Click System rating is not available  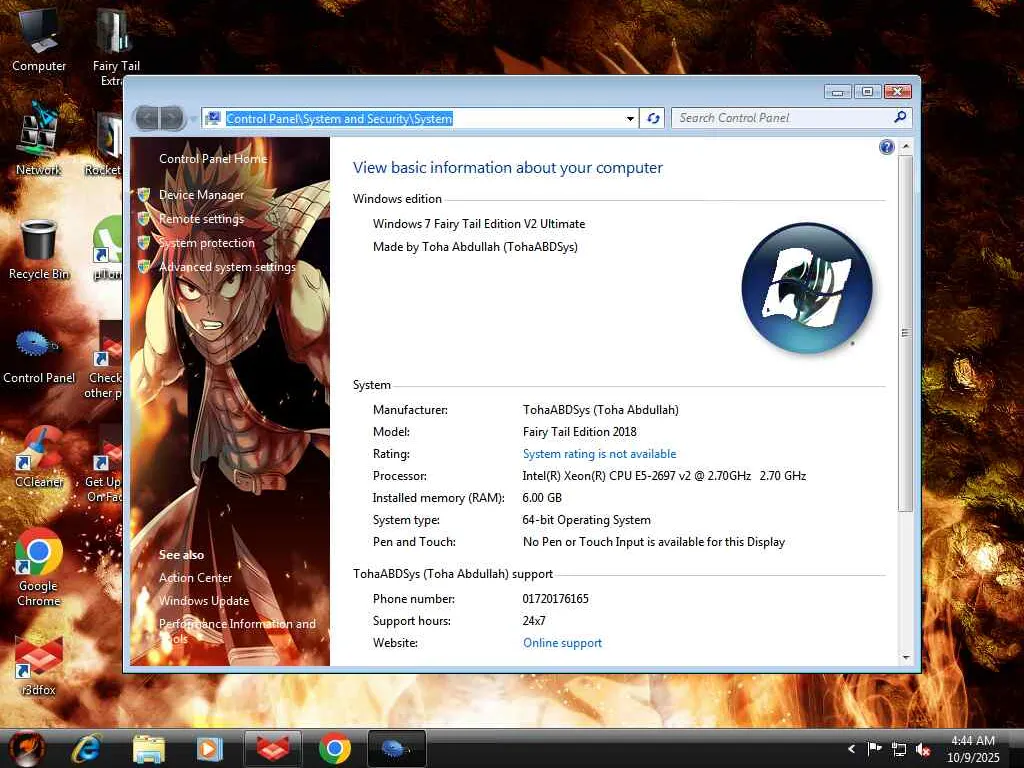click(x=600, y=454)
